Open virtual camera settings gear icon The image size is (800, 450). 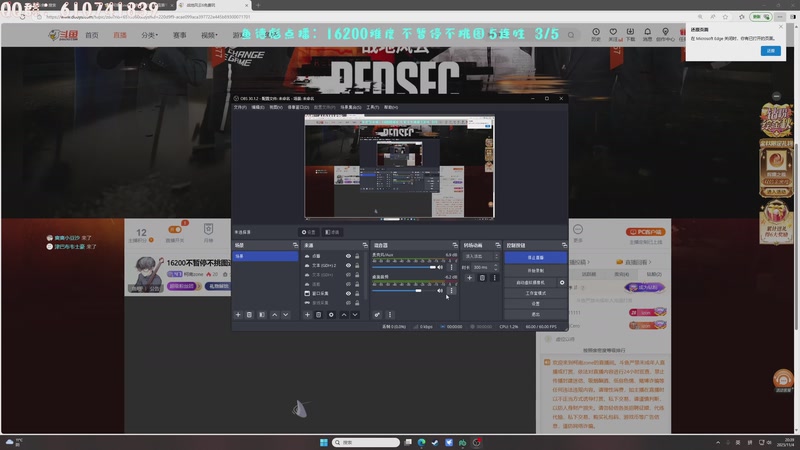(562, 282)
